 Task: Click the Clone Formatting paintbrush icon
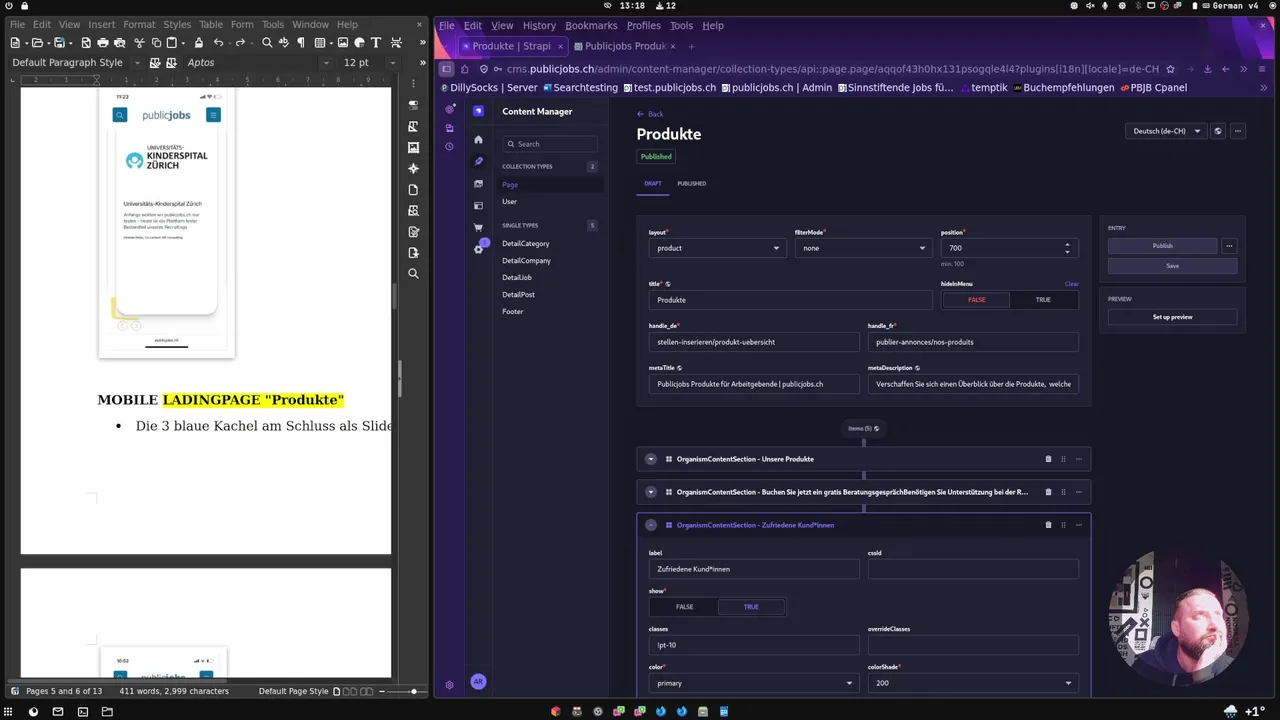coord(198,43)
